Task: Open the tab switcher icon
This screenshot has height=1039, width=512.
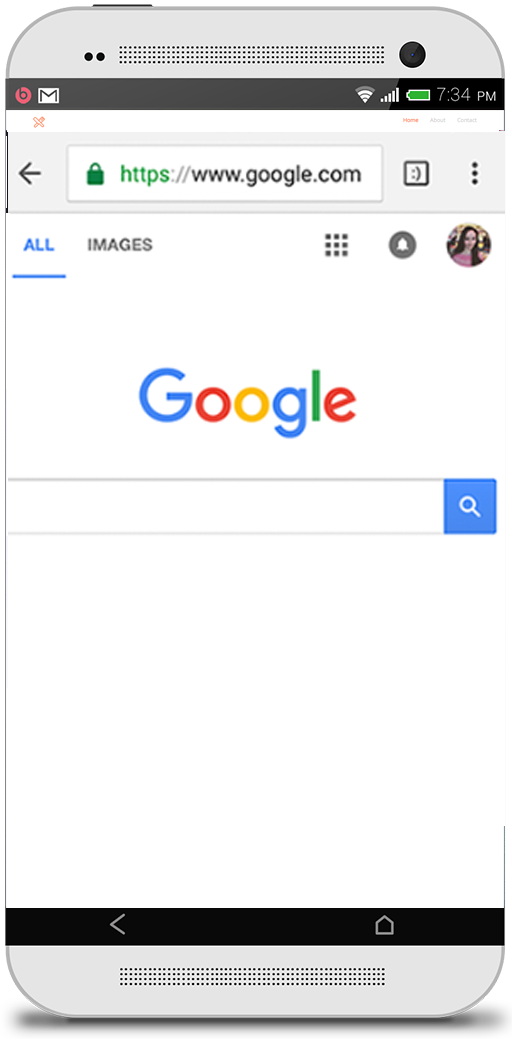Action: 417,174
